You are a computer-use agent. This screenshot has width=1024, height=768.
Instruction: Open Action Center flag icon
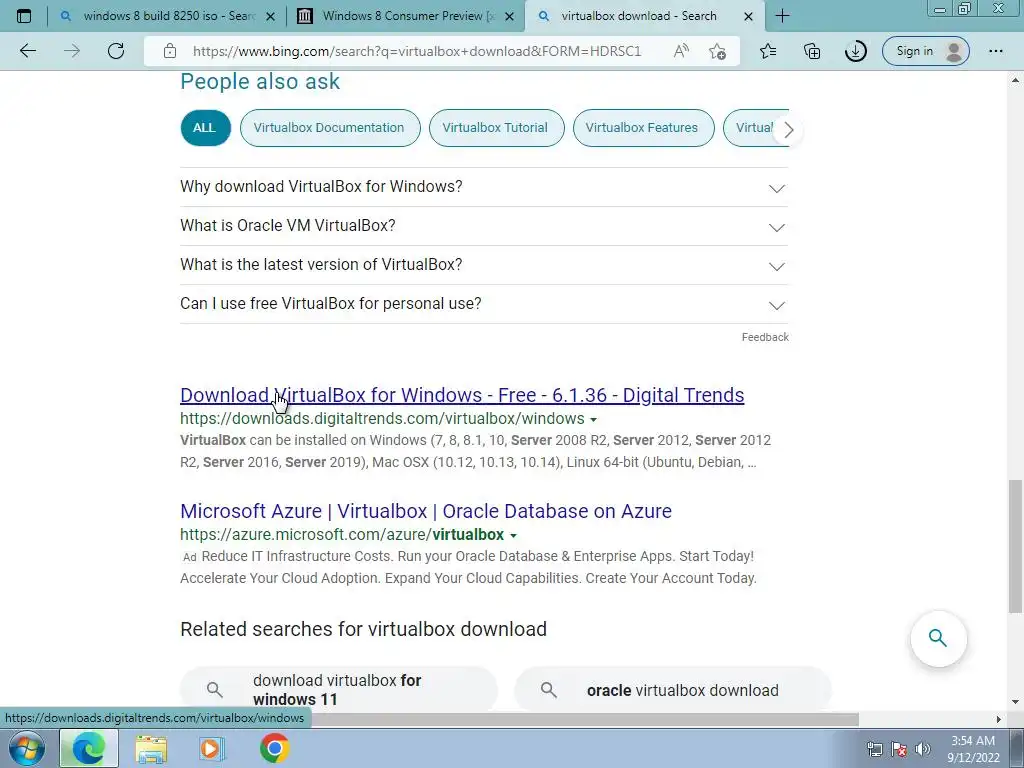point(899,749)
